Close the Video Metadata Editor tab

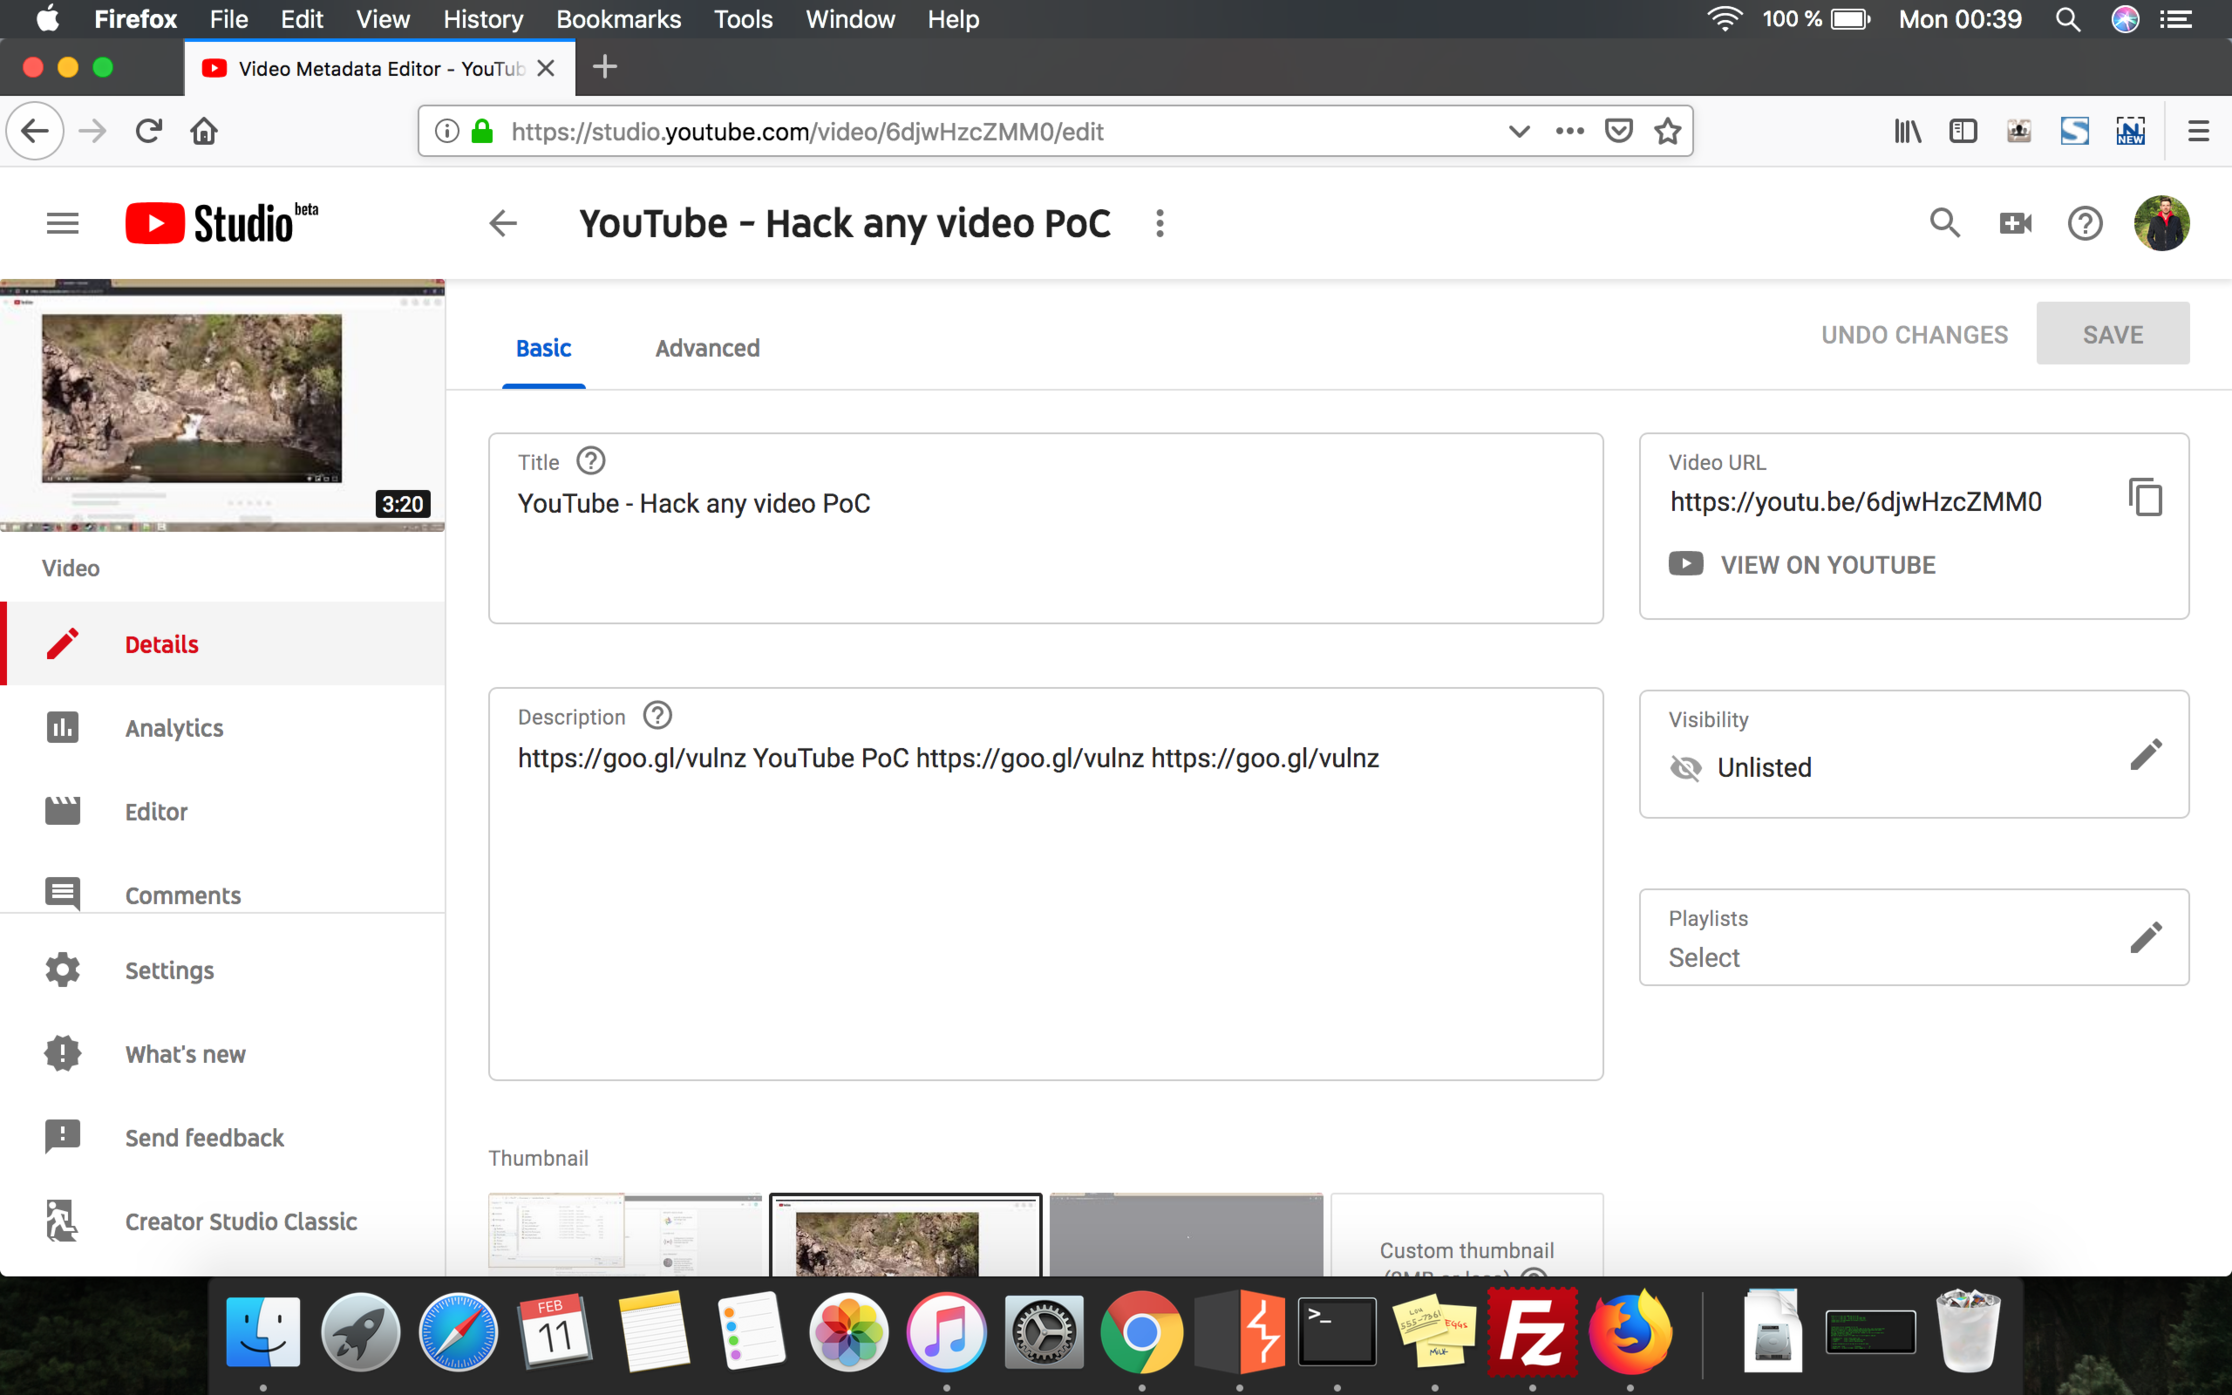tap(546, 68)
